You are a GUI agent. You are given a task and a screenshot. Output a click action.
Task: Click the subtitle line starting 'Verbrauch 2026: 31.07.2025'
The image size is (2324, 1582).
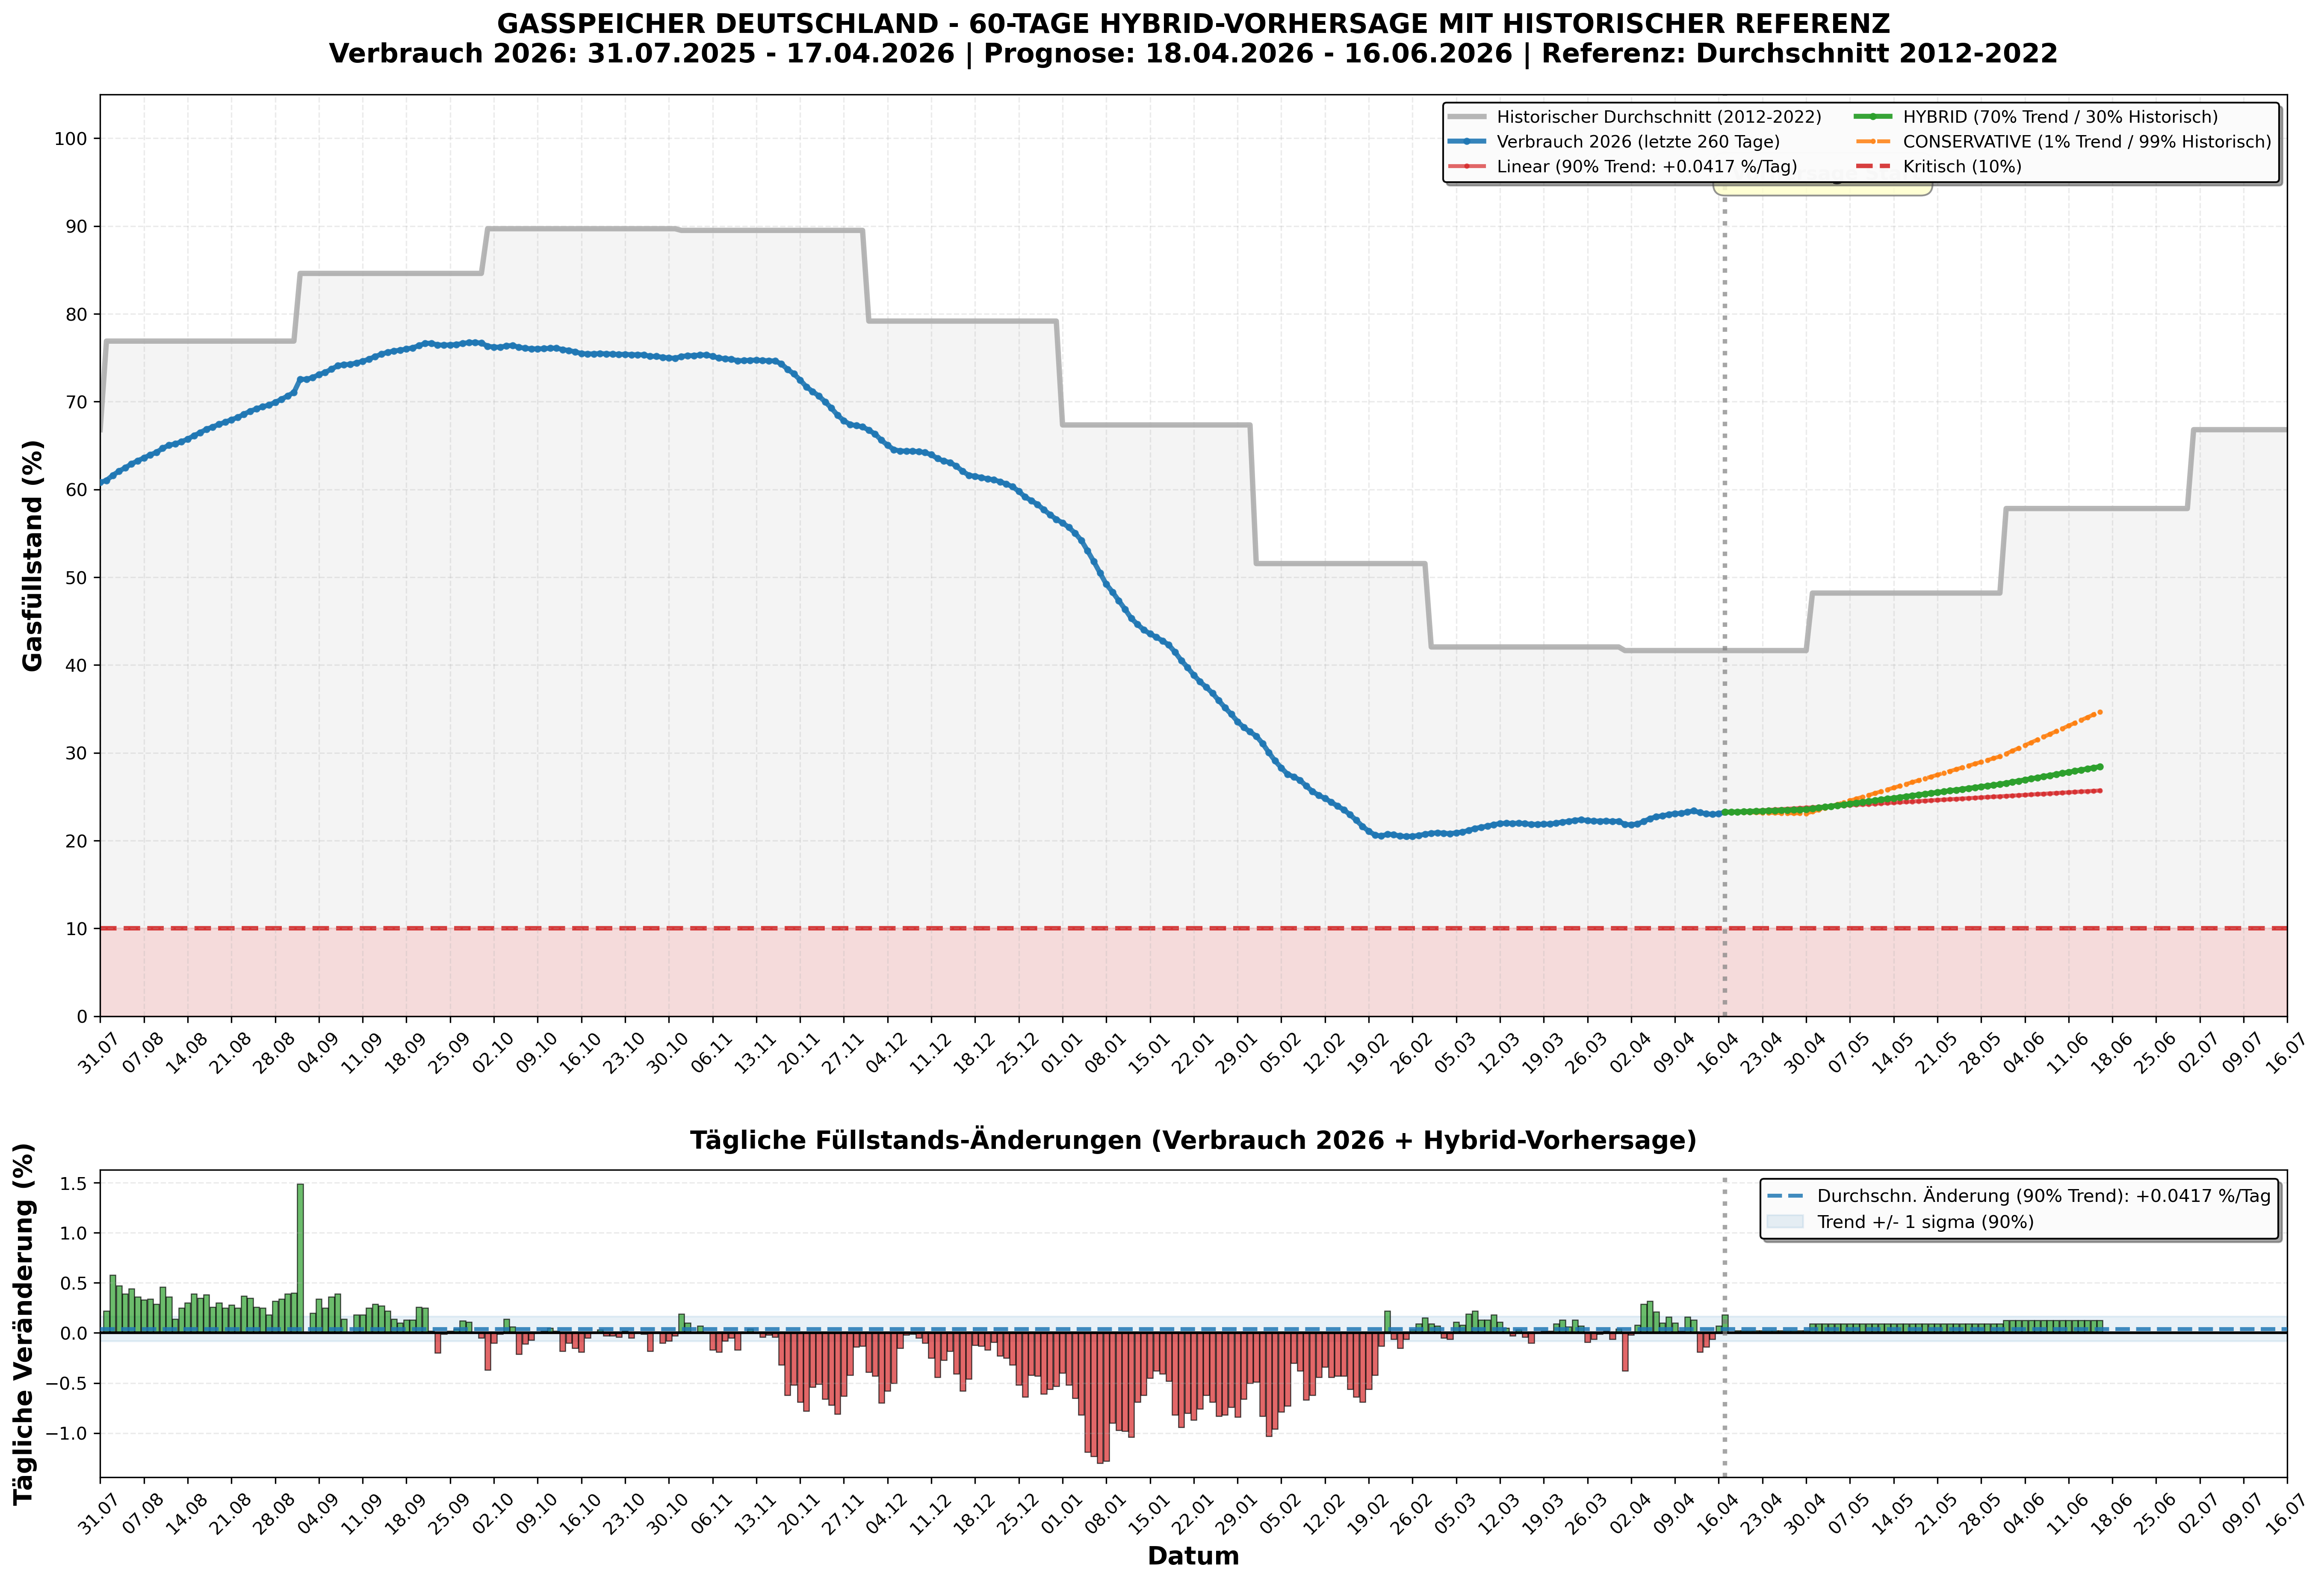1193,54
